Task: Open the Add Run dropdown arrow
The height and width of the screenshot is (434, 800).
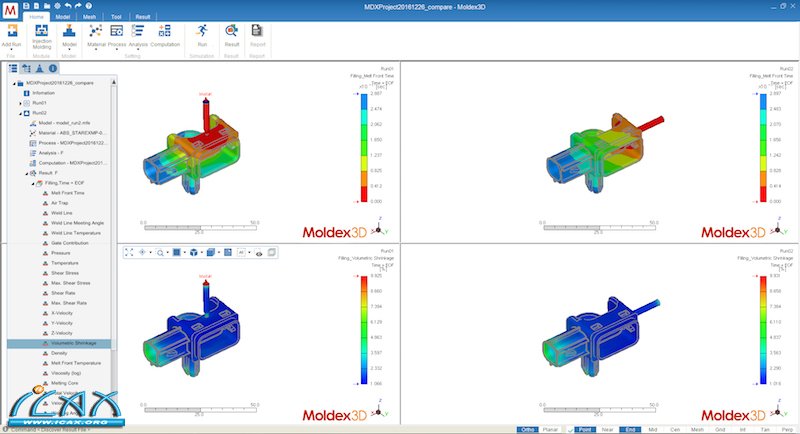Action: pos(11,50)
